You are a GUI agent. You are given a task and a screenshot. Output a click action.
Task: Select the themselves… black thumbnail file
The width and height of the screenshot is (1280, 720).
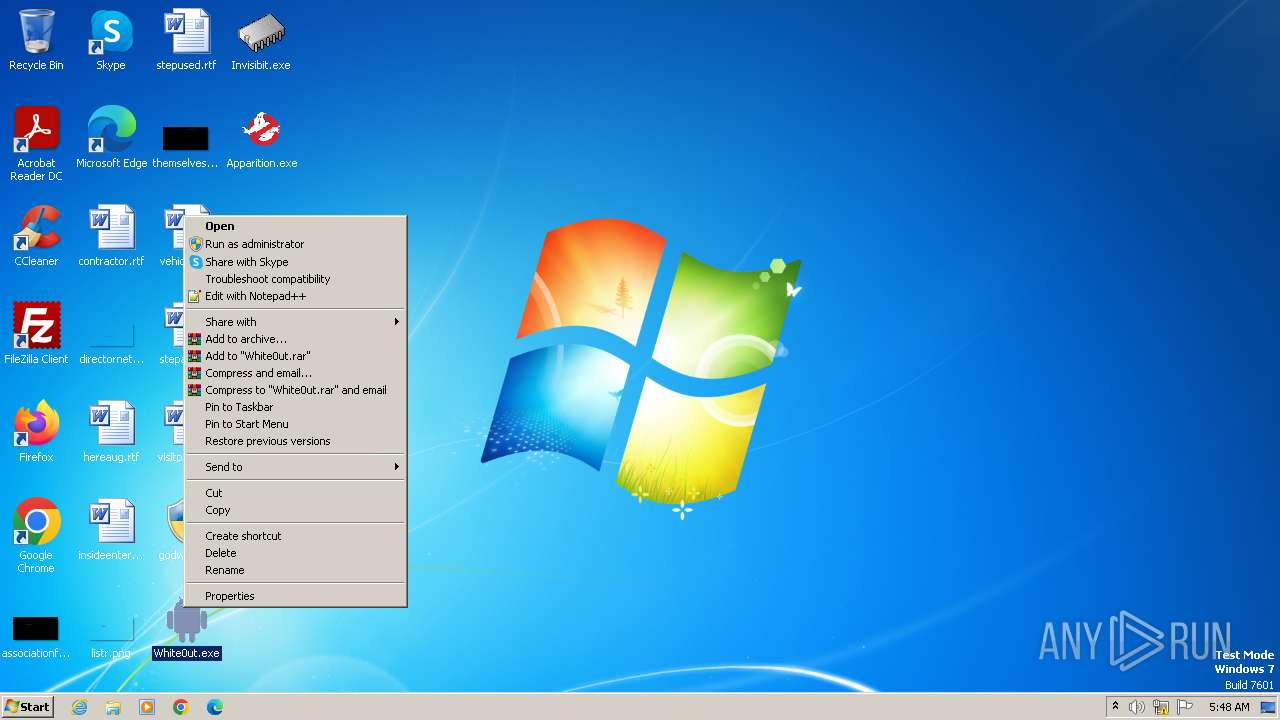(x=186, y=145)
